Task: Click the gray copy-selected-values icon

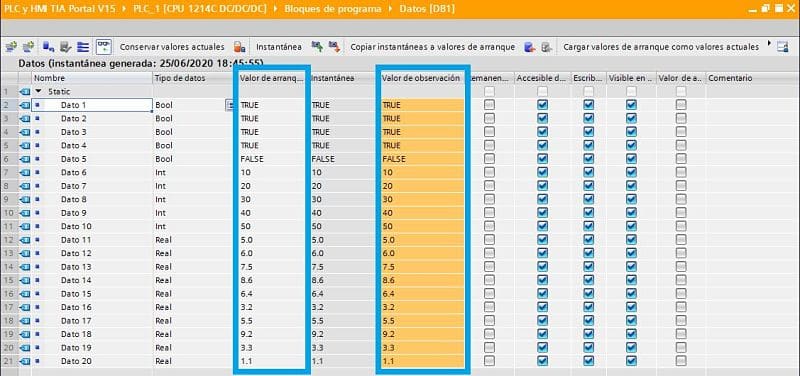Action: (546, 47)
